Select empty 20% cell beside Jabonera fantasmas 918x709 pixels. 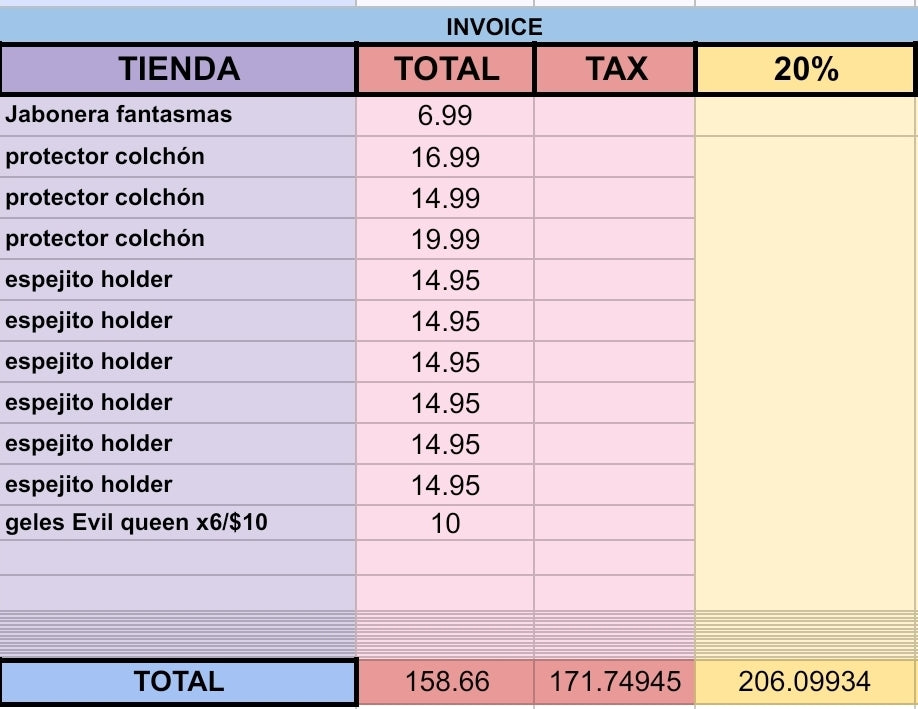coord(806,116)
